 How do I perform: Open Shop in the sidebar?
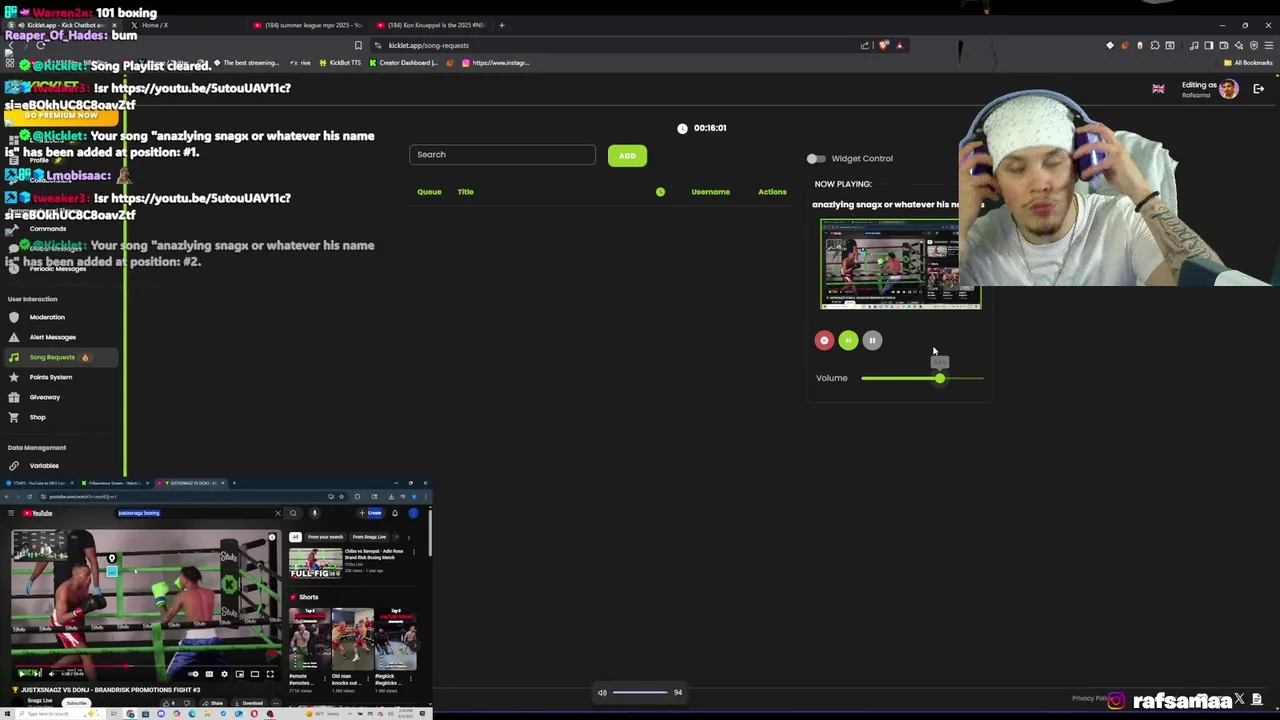(x=37, y=417)
